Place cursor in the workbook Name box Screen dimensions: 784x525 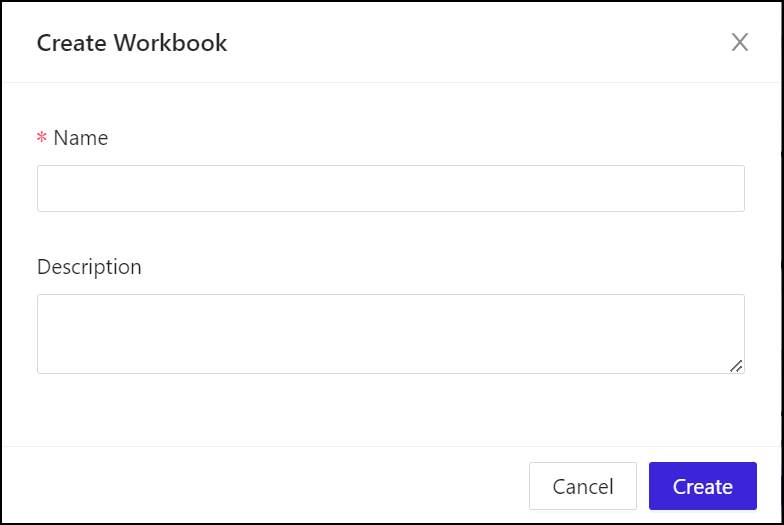coord(390,188)
